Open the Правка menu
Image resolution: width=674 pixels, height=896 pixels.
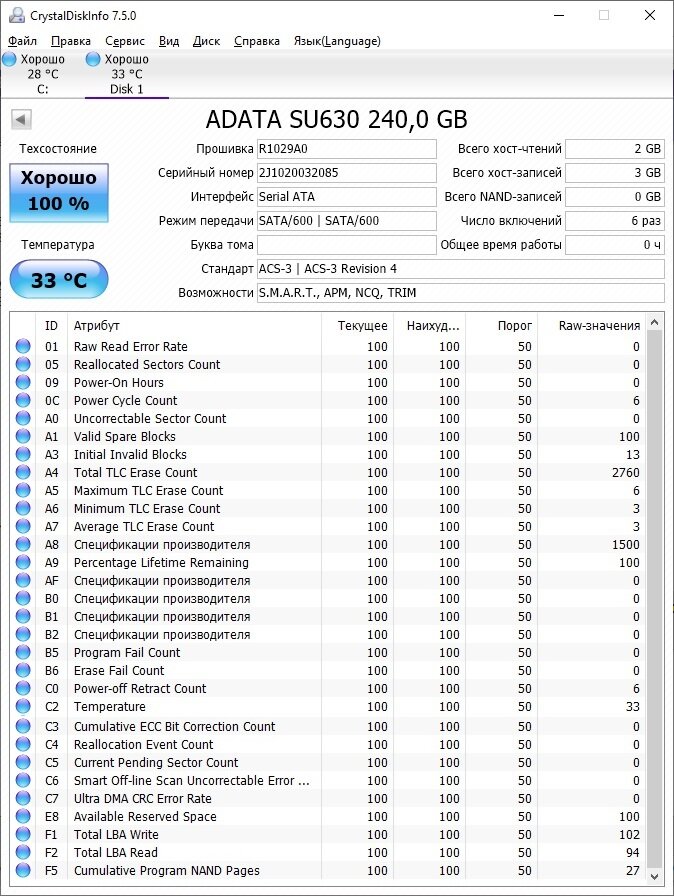click(71, 41)
